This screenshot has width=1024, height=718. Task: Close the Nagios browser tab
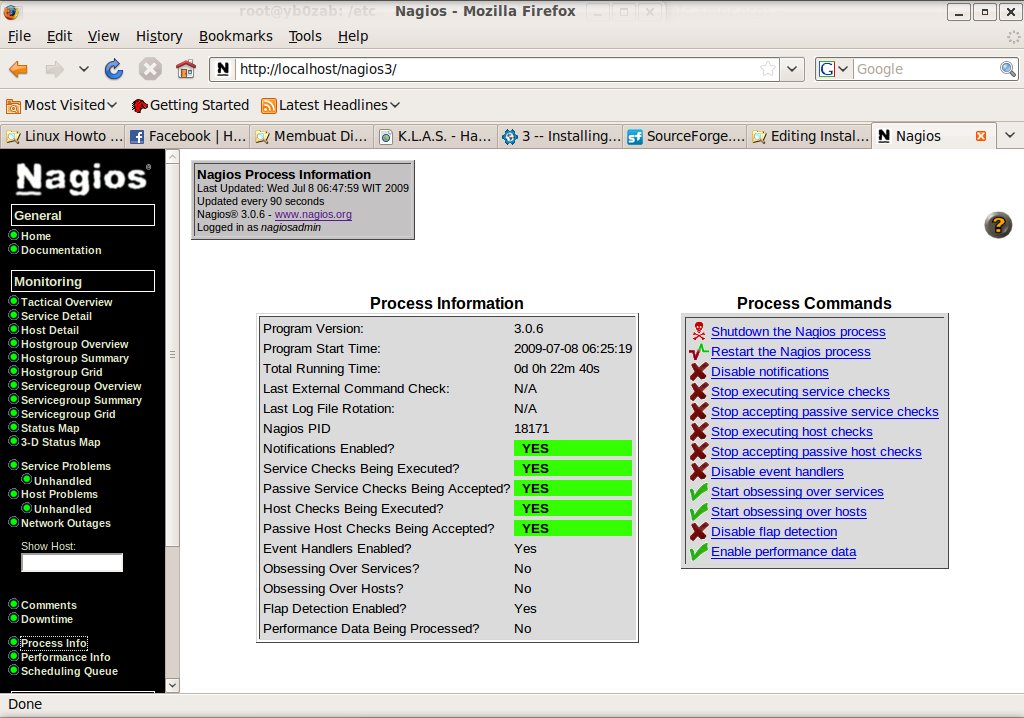pos(980,136)
